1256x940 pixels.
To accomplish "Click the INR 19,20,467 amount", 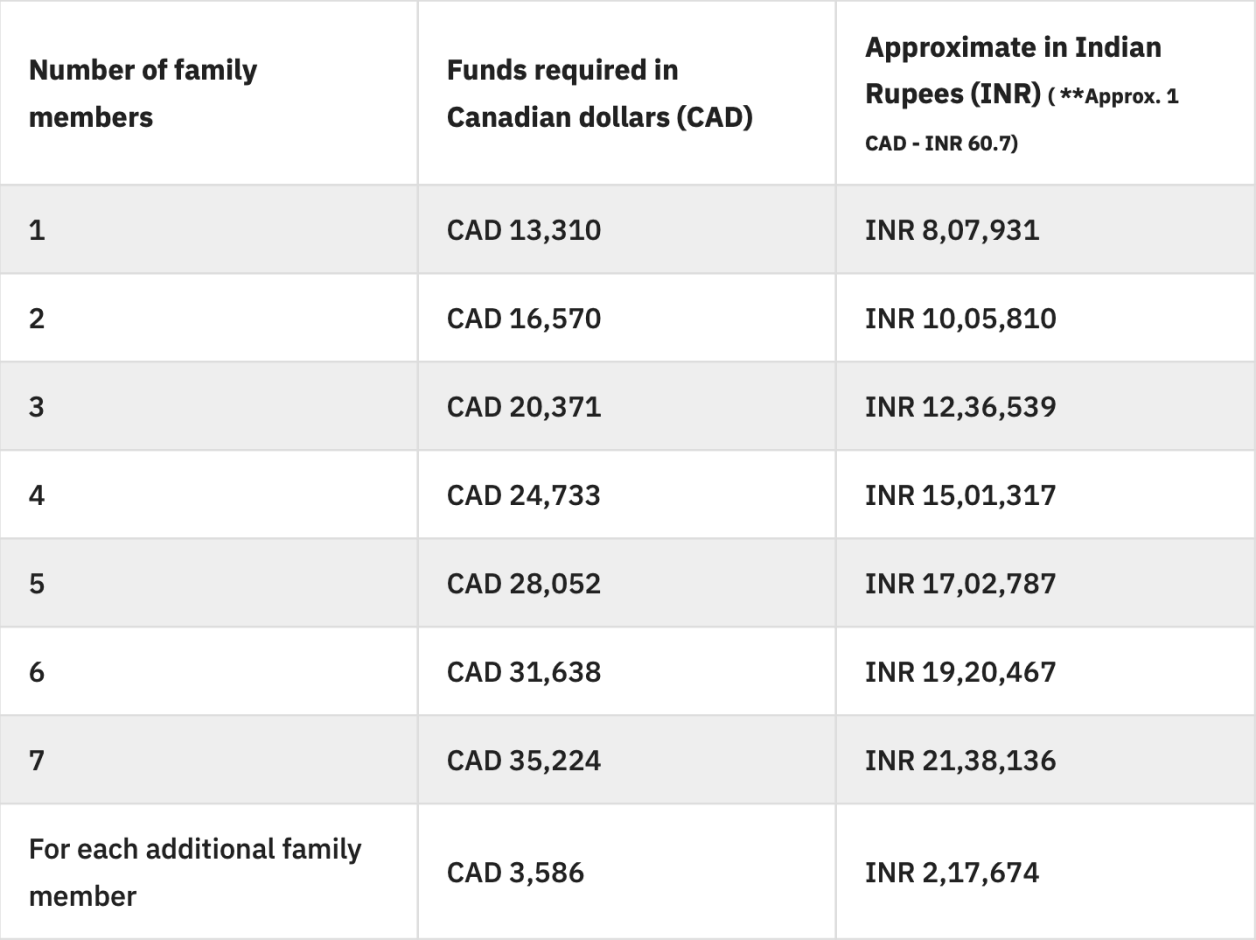I will tap(960, 671).
